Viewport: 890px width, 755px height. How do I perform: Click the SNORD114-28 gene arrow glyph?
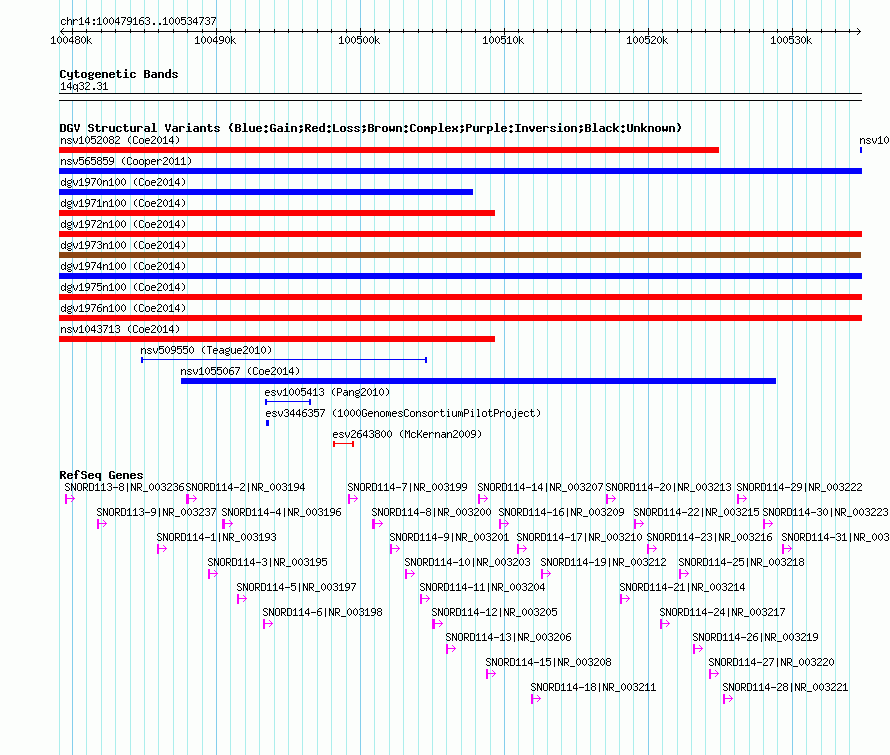[x=728, y=699]
